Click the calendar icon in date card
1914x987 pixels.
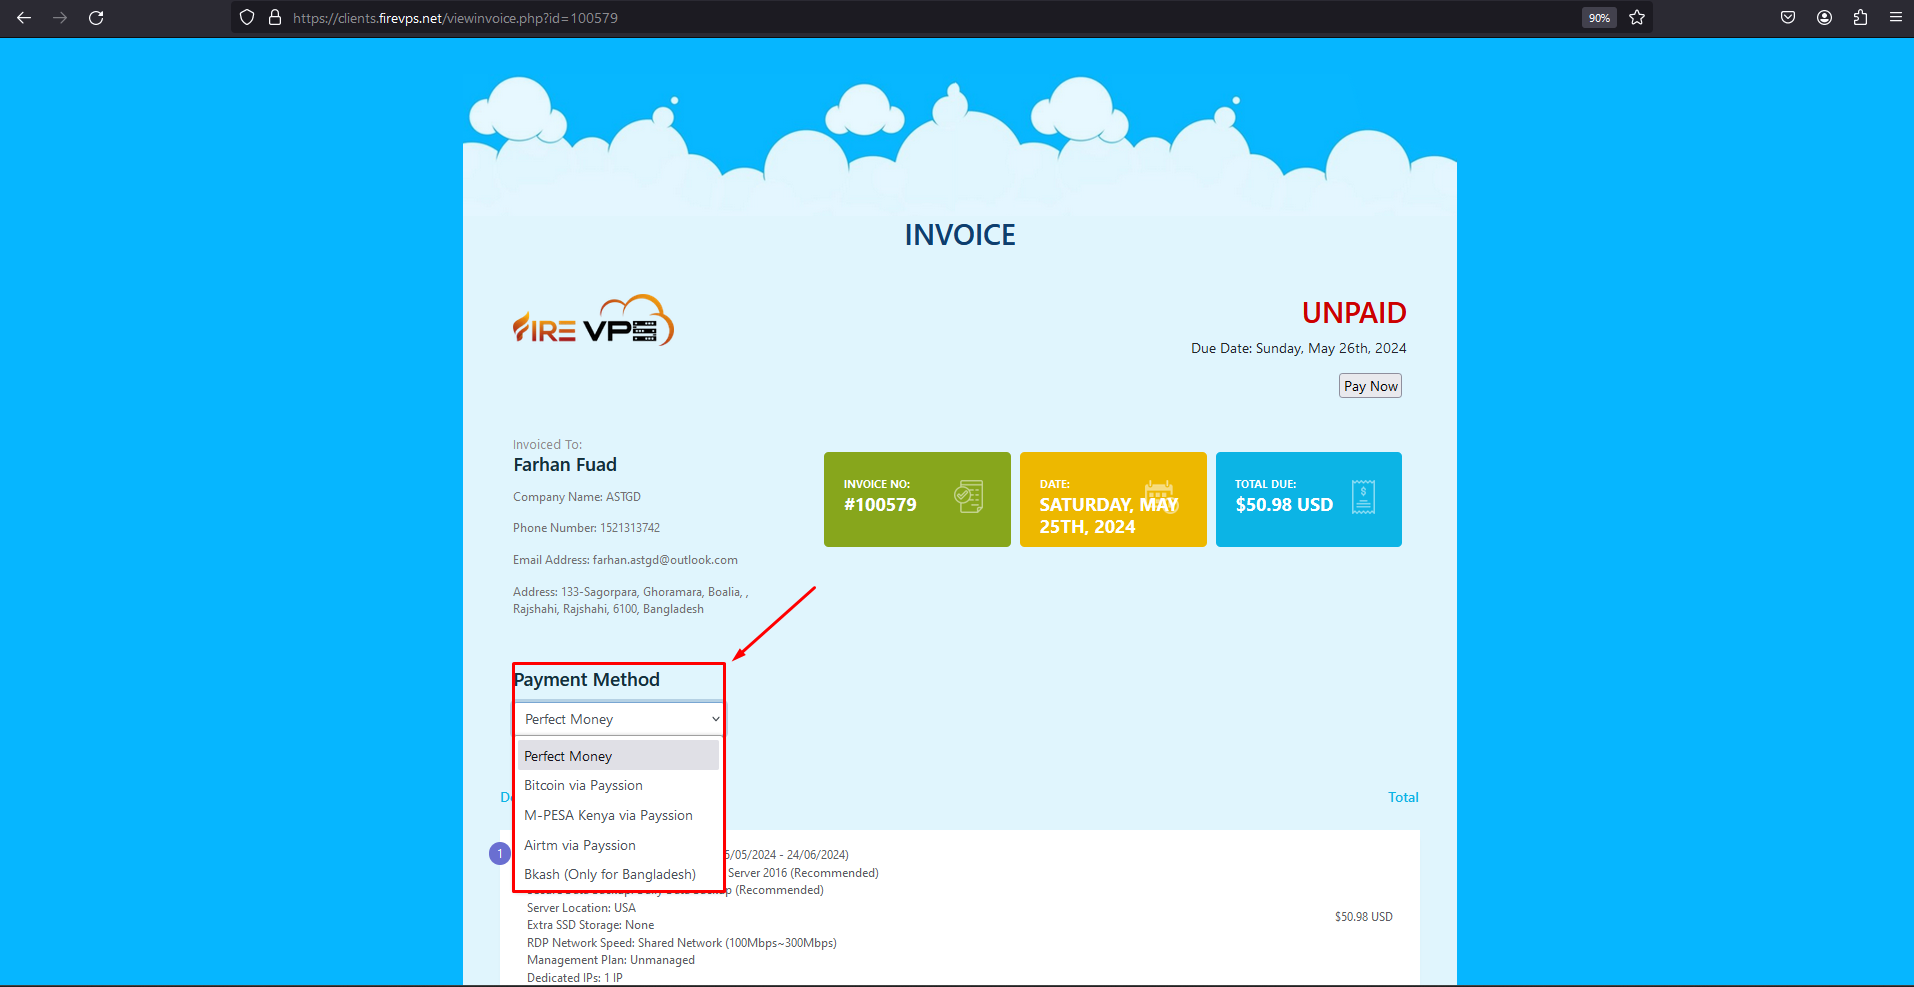tap(1160, 496)
